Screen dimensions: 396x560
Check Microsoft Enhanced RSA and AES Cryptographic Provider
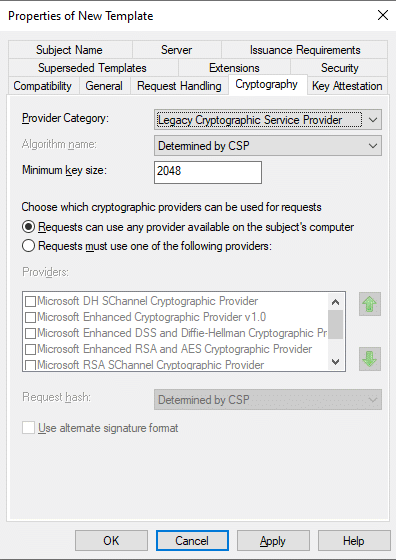point(30,349)
